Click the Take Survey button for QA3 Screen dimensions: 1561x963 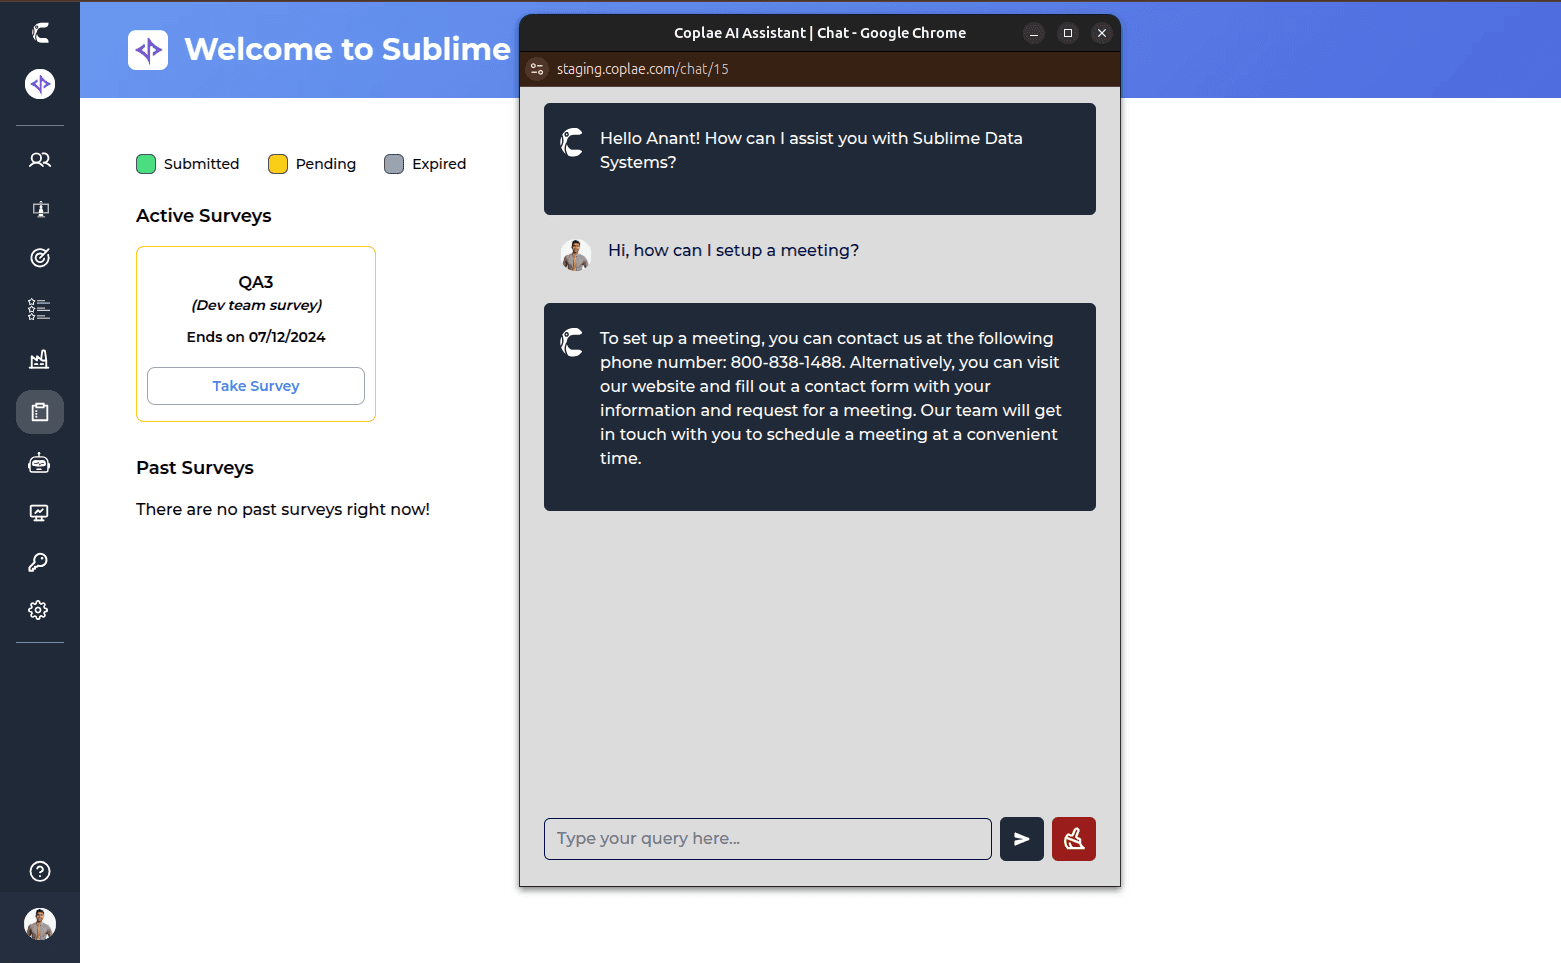click(x=256, y=386)
